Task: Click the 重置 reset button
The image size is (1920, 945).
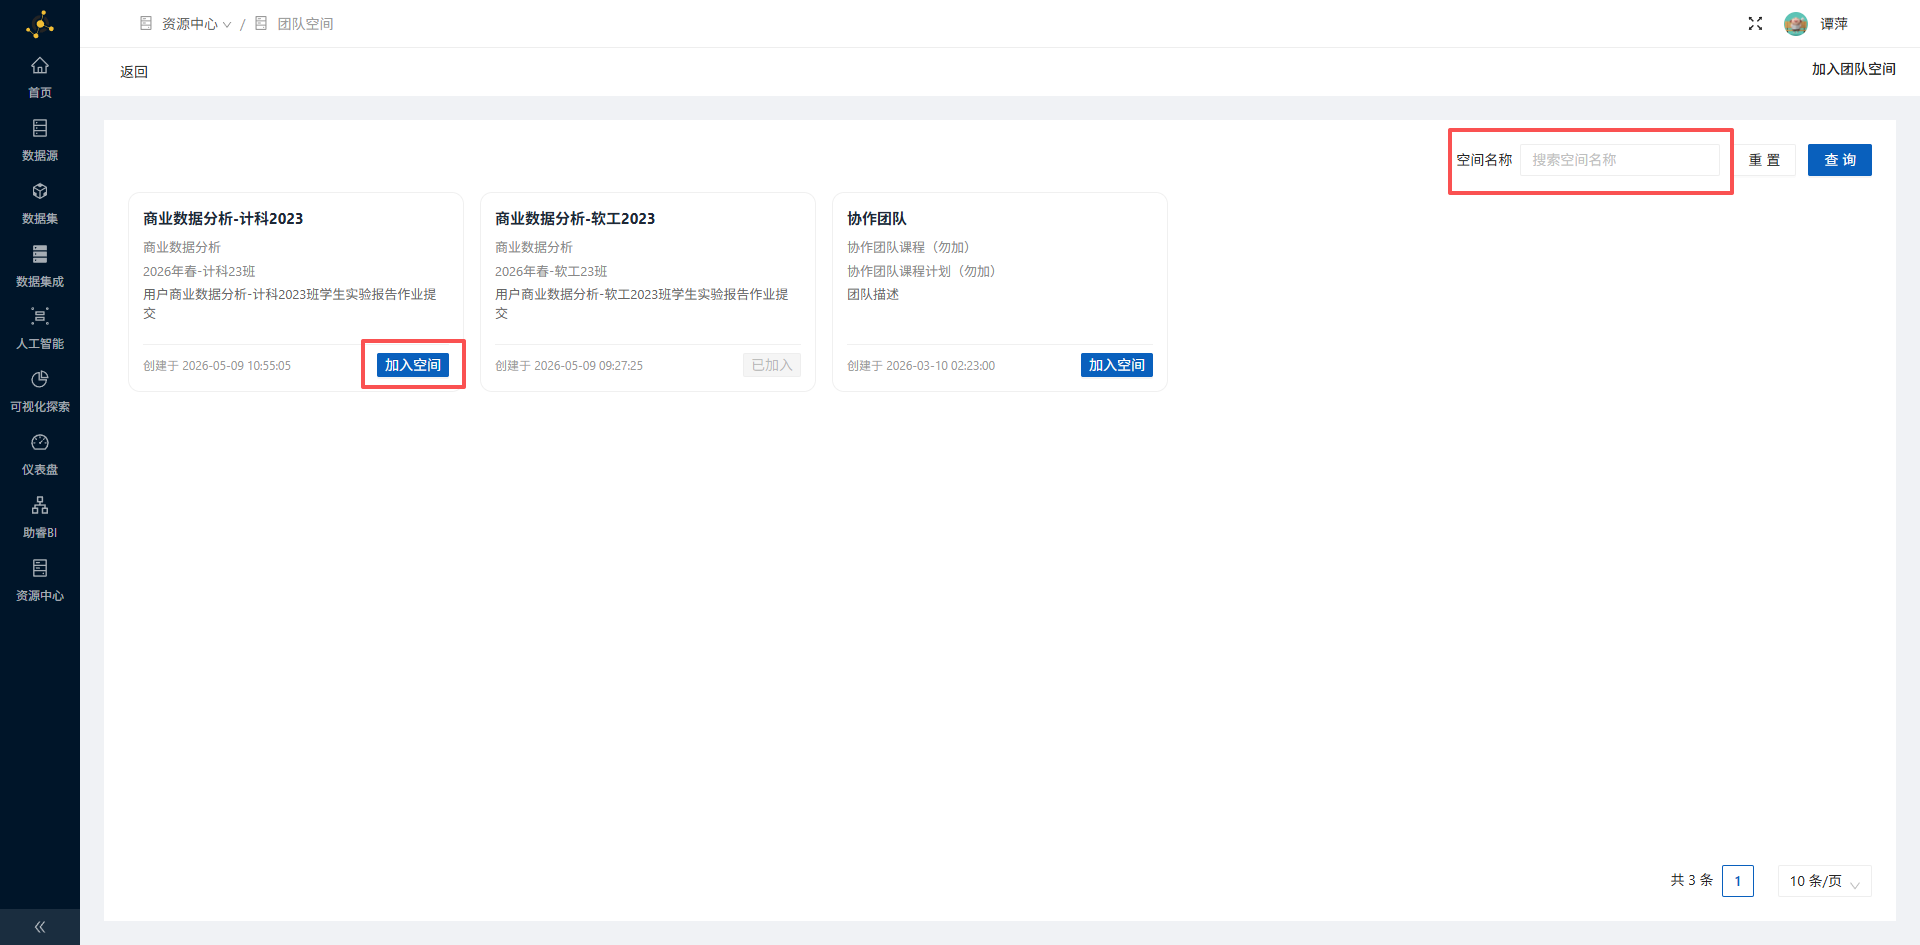Action: click(1764, 160)
